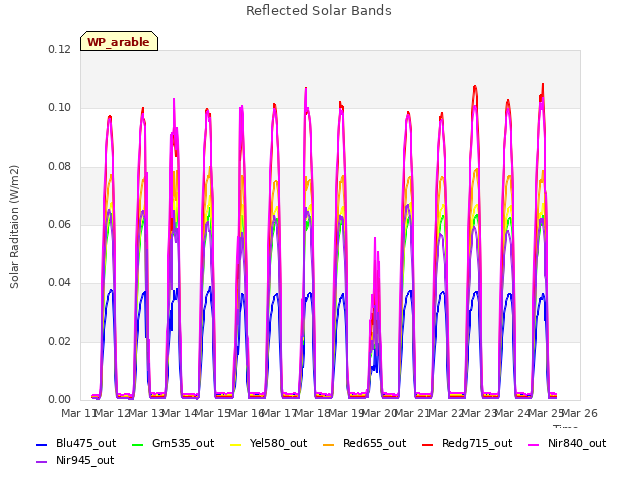This screenshot has width=640, height=480.
Task: Click the Mar 14 x-axis tick label
Action: 180,413
